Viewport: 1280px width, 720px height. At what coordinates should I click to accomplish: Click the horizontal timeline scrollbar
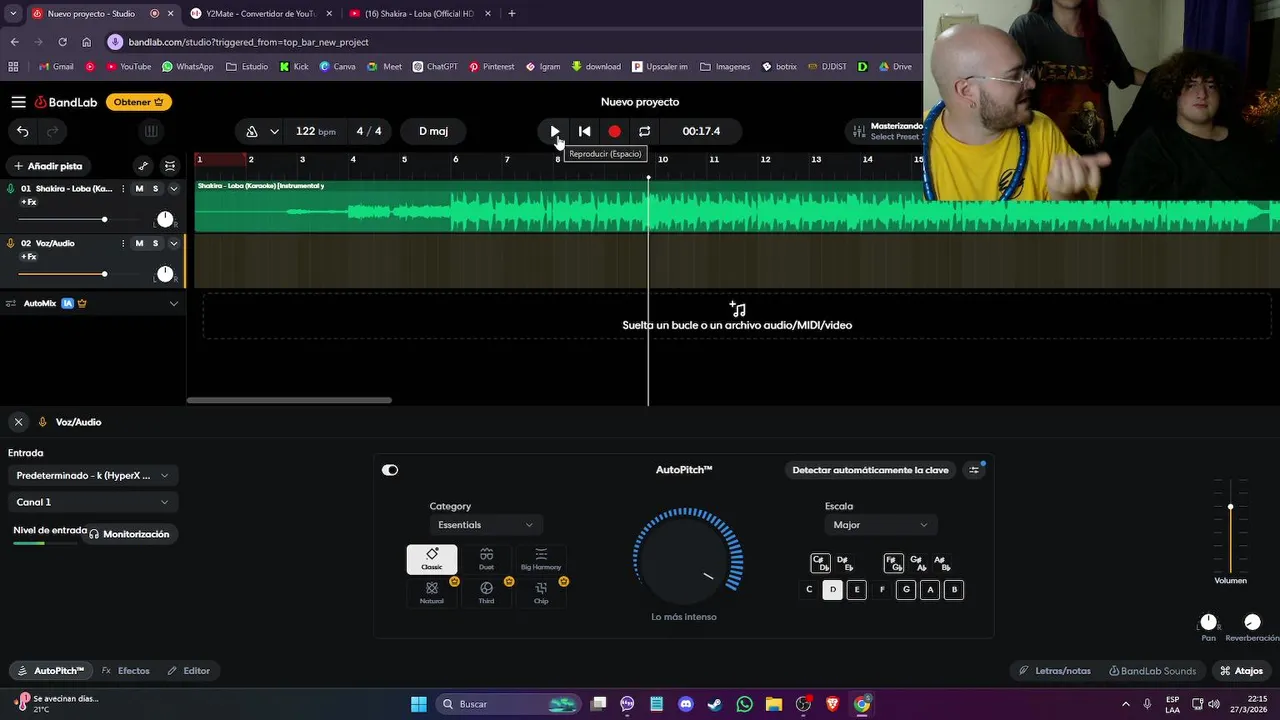tap(289, 401)
